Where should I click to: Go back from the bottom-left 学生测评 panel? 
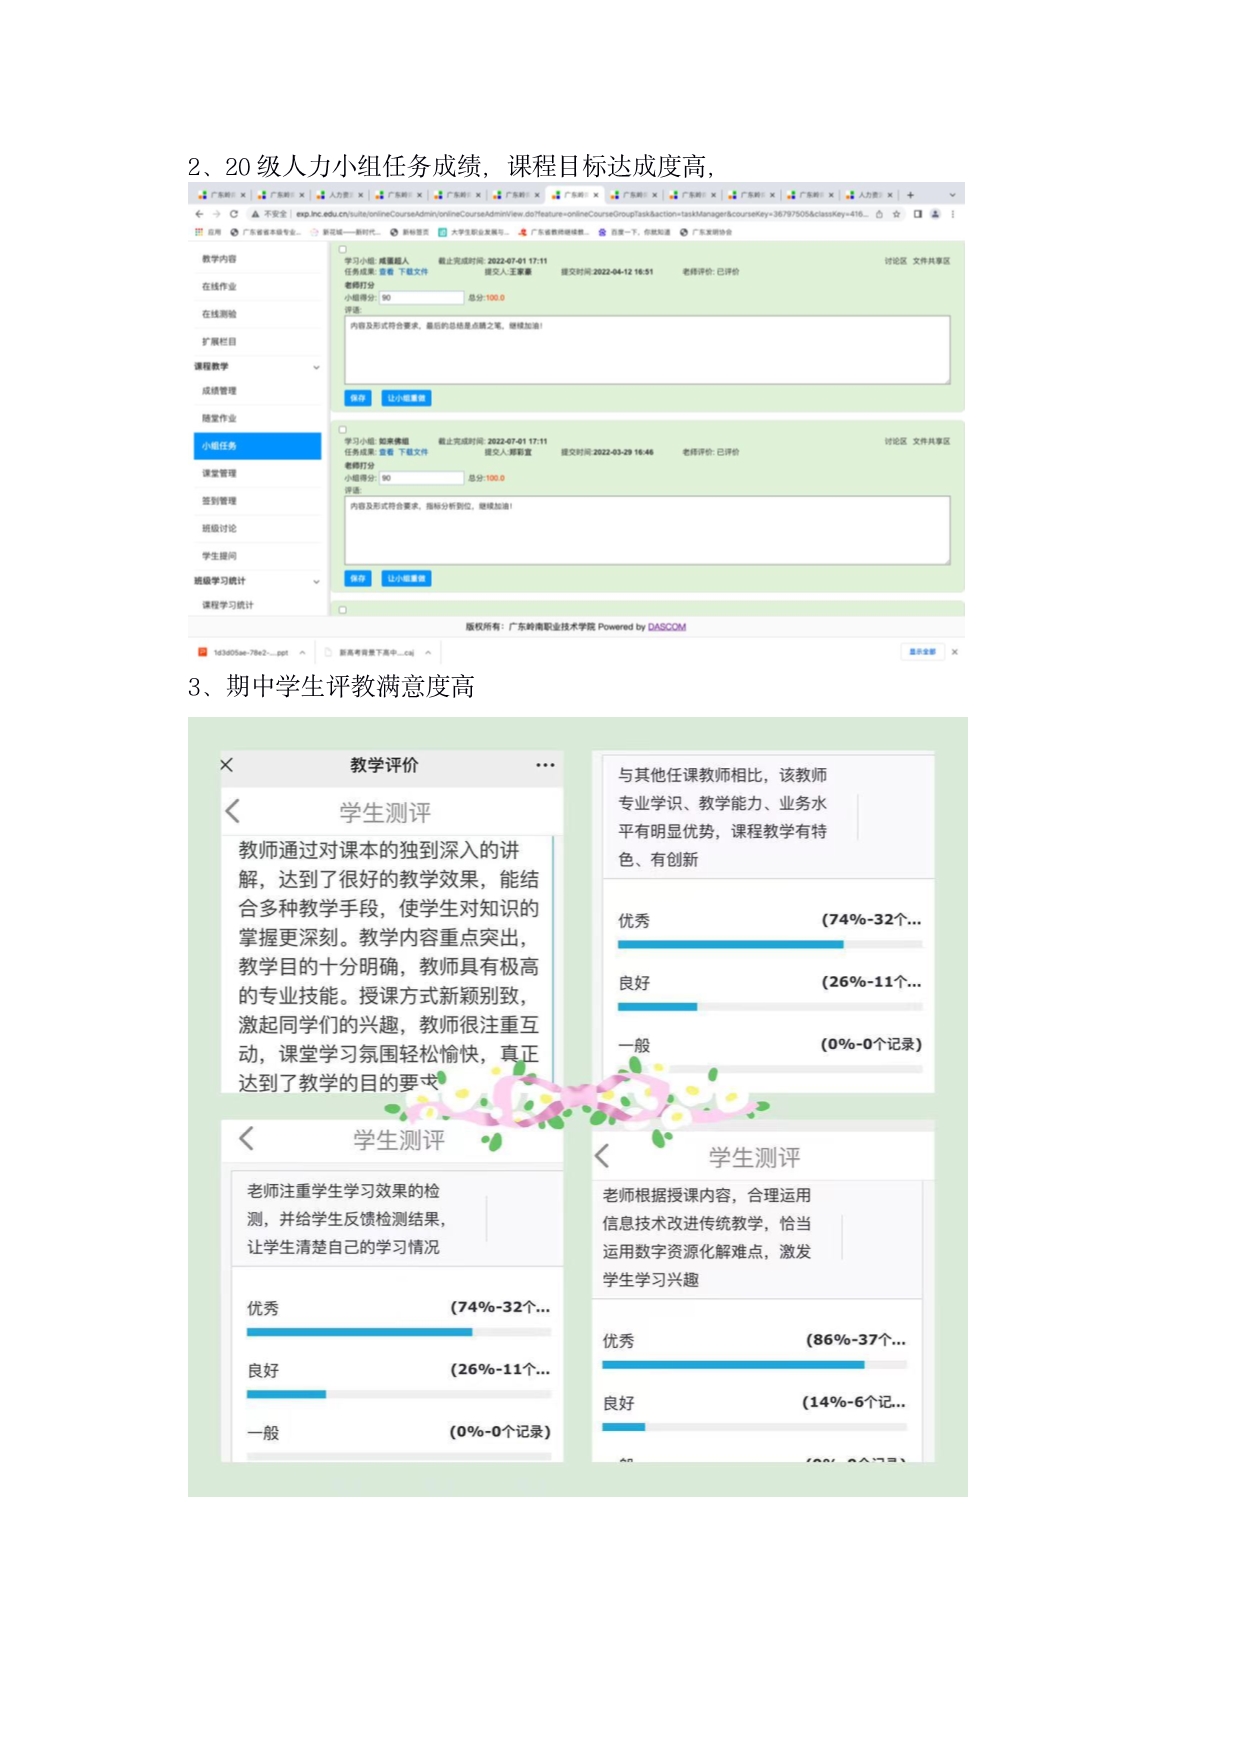pyautogui.click(x=247, y=1138)
